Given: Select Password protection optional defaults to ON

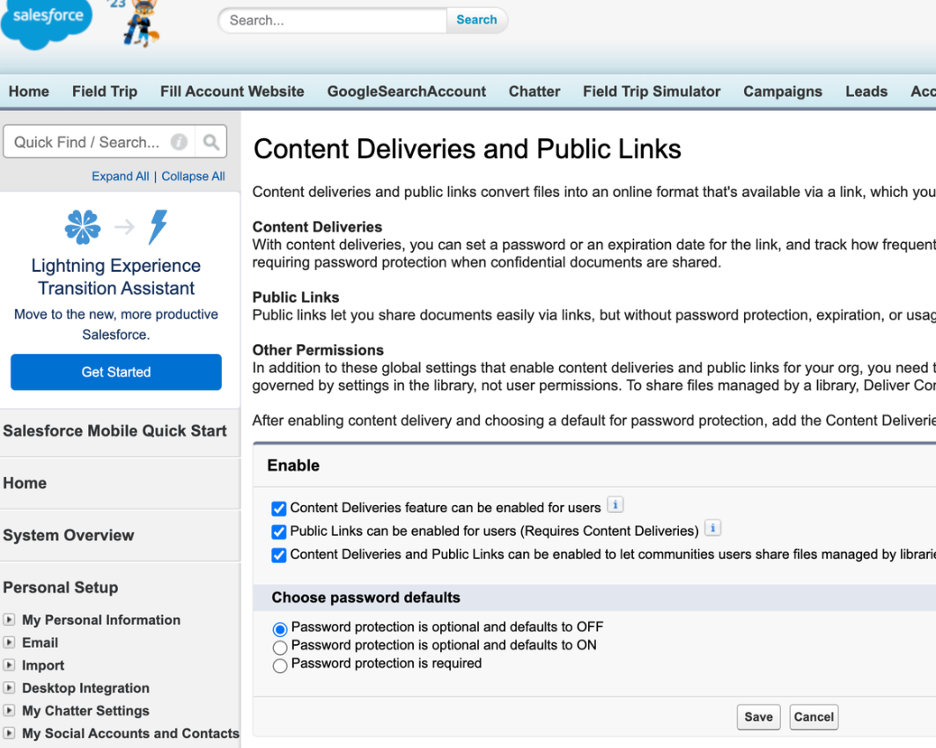Looking at the screenshot, I should point(280,647).
